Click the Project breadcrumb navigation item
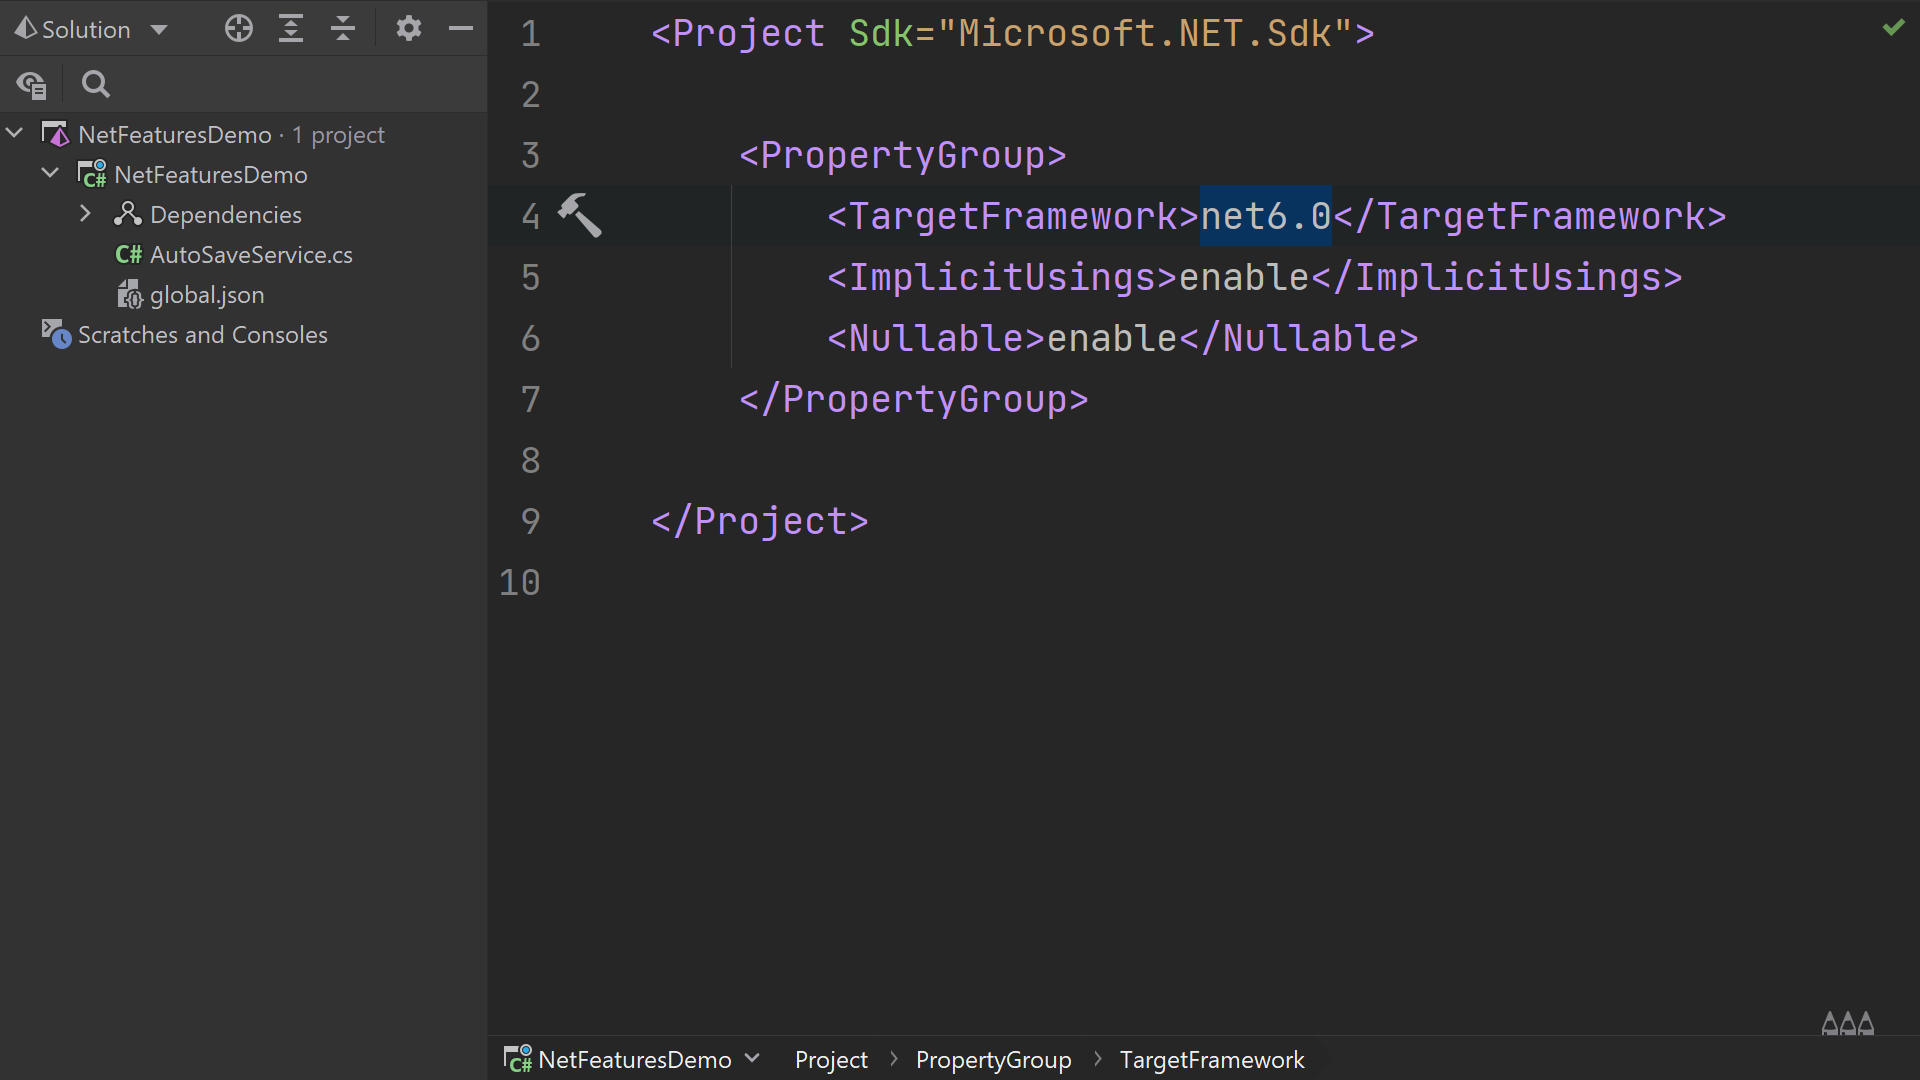The width and height of the screenshot is (1920, 1080). tap(831, 1059)
